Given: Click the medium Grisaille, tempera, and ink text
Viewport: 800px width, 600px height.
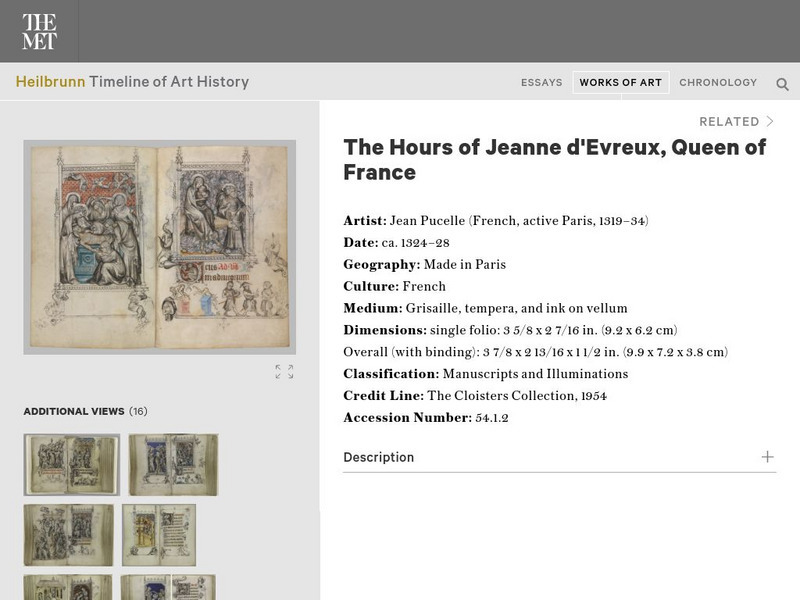Looking at the screenshot, I should (516, 309).
